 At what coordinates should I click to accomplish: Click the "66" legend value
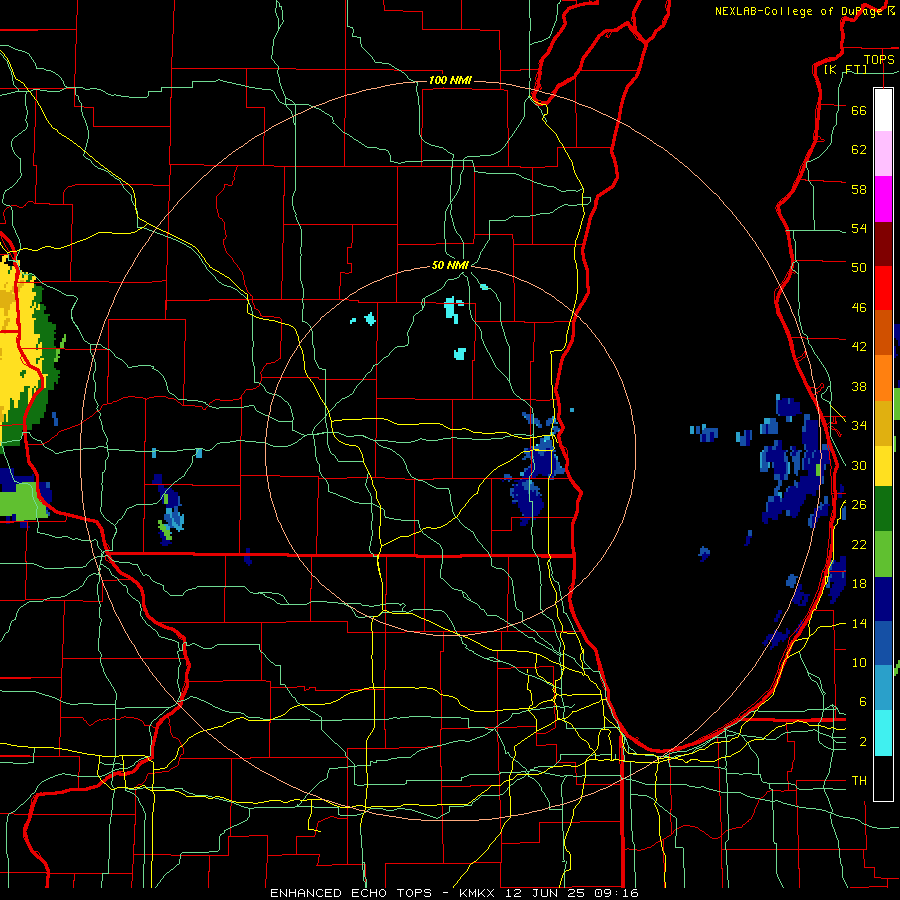859,110
